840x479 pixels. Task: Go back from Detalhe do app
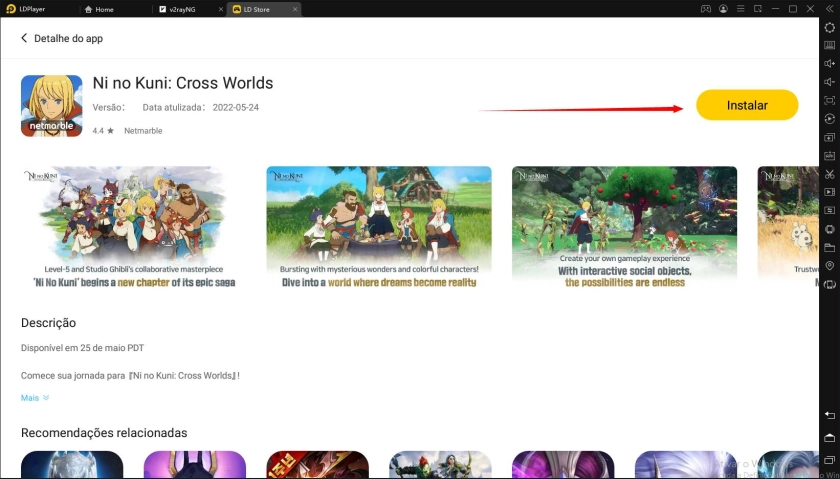pyautogui.click(x=24, y=38)
